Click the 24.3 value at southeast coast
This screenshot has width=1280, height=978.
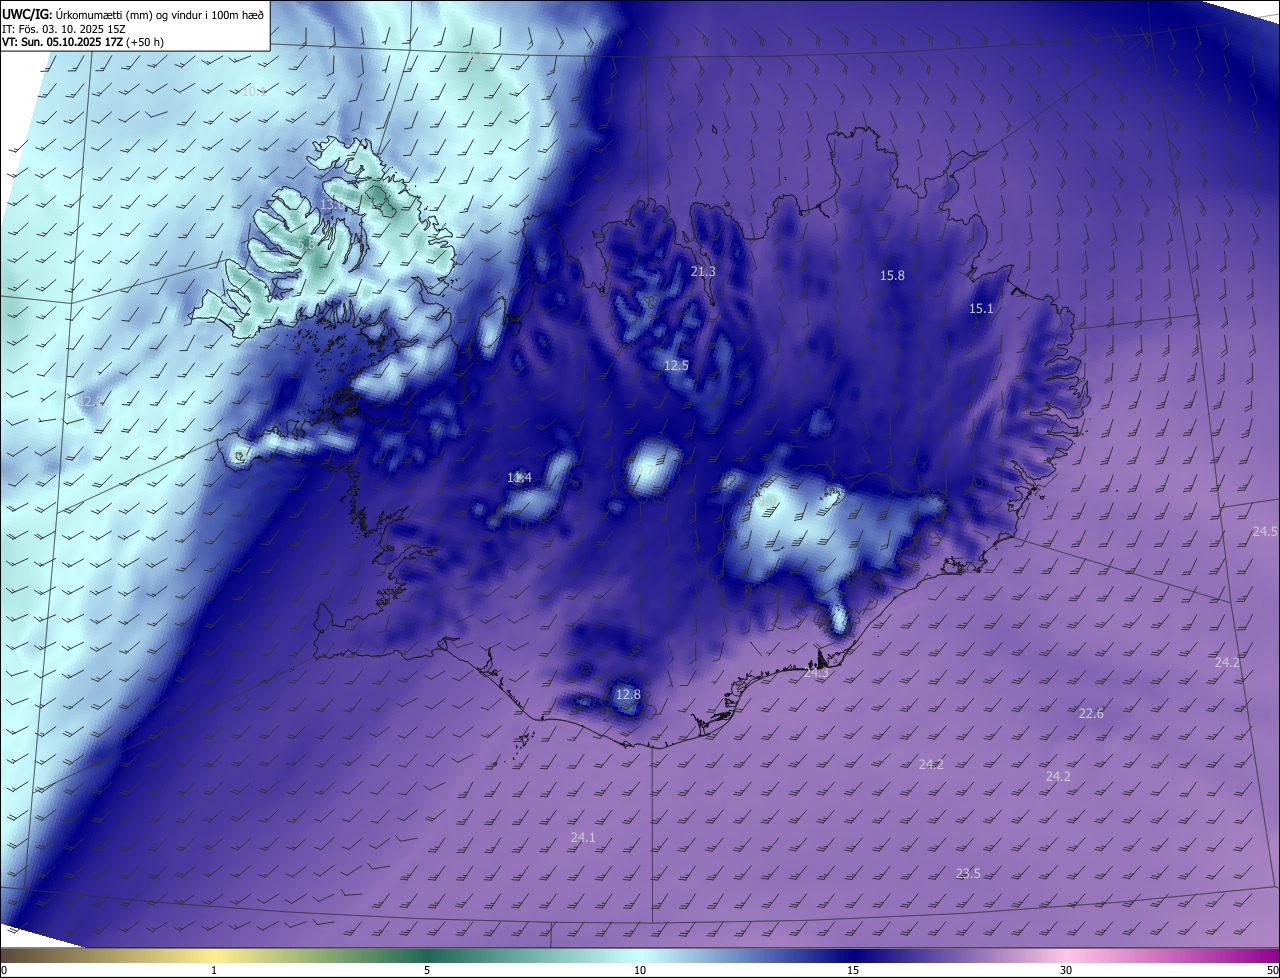[816, 673]
